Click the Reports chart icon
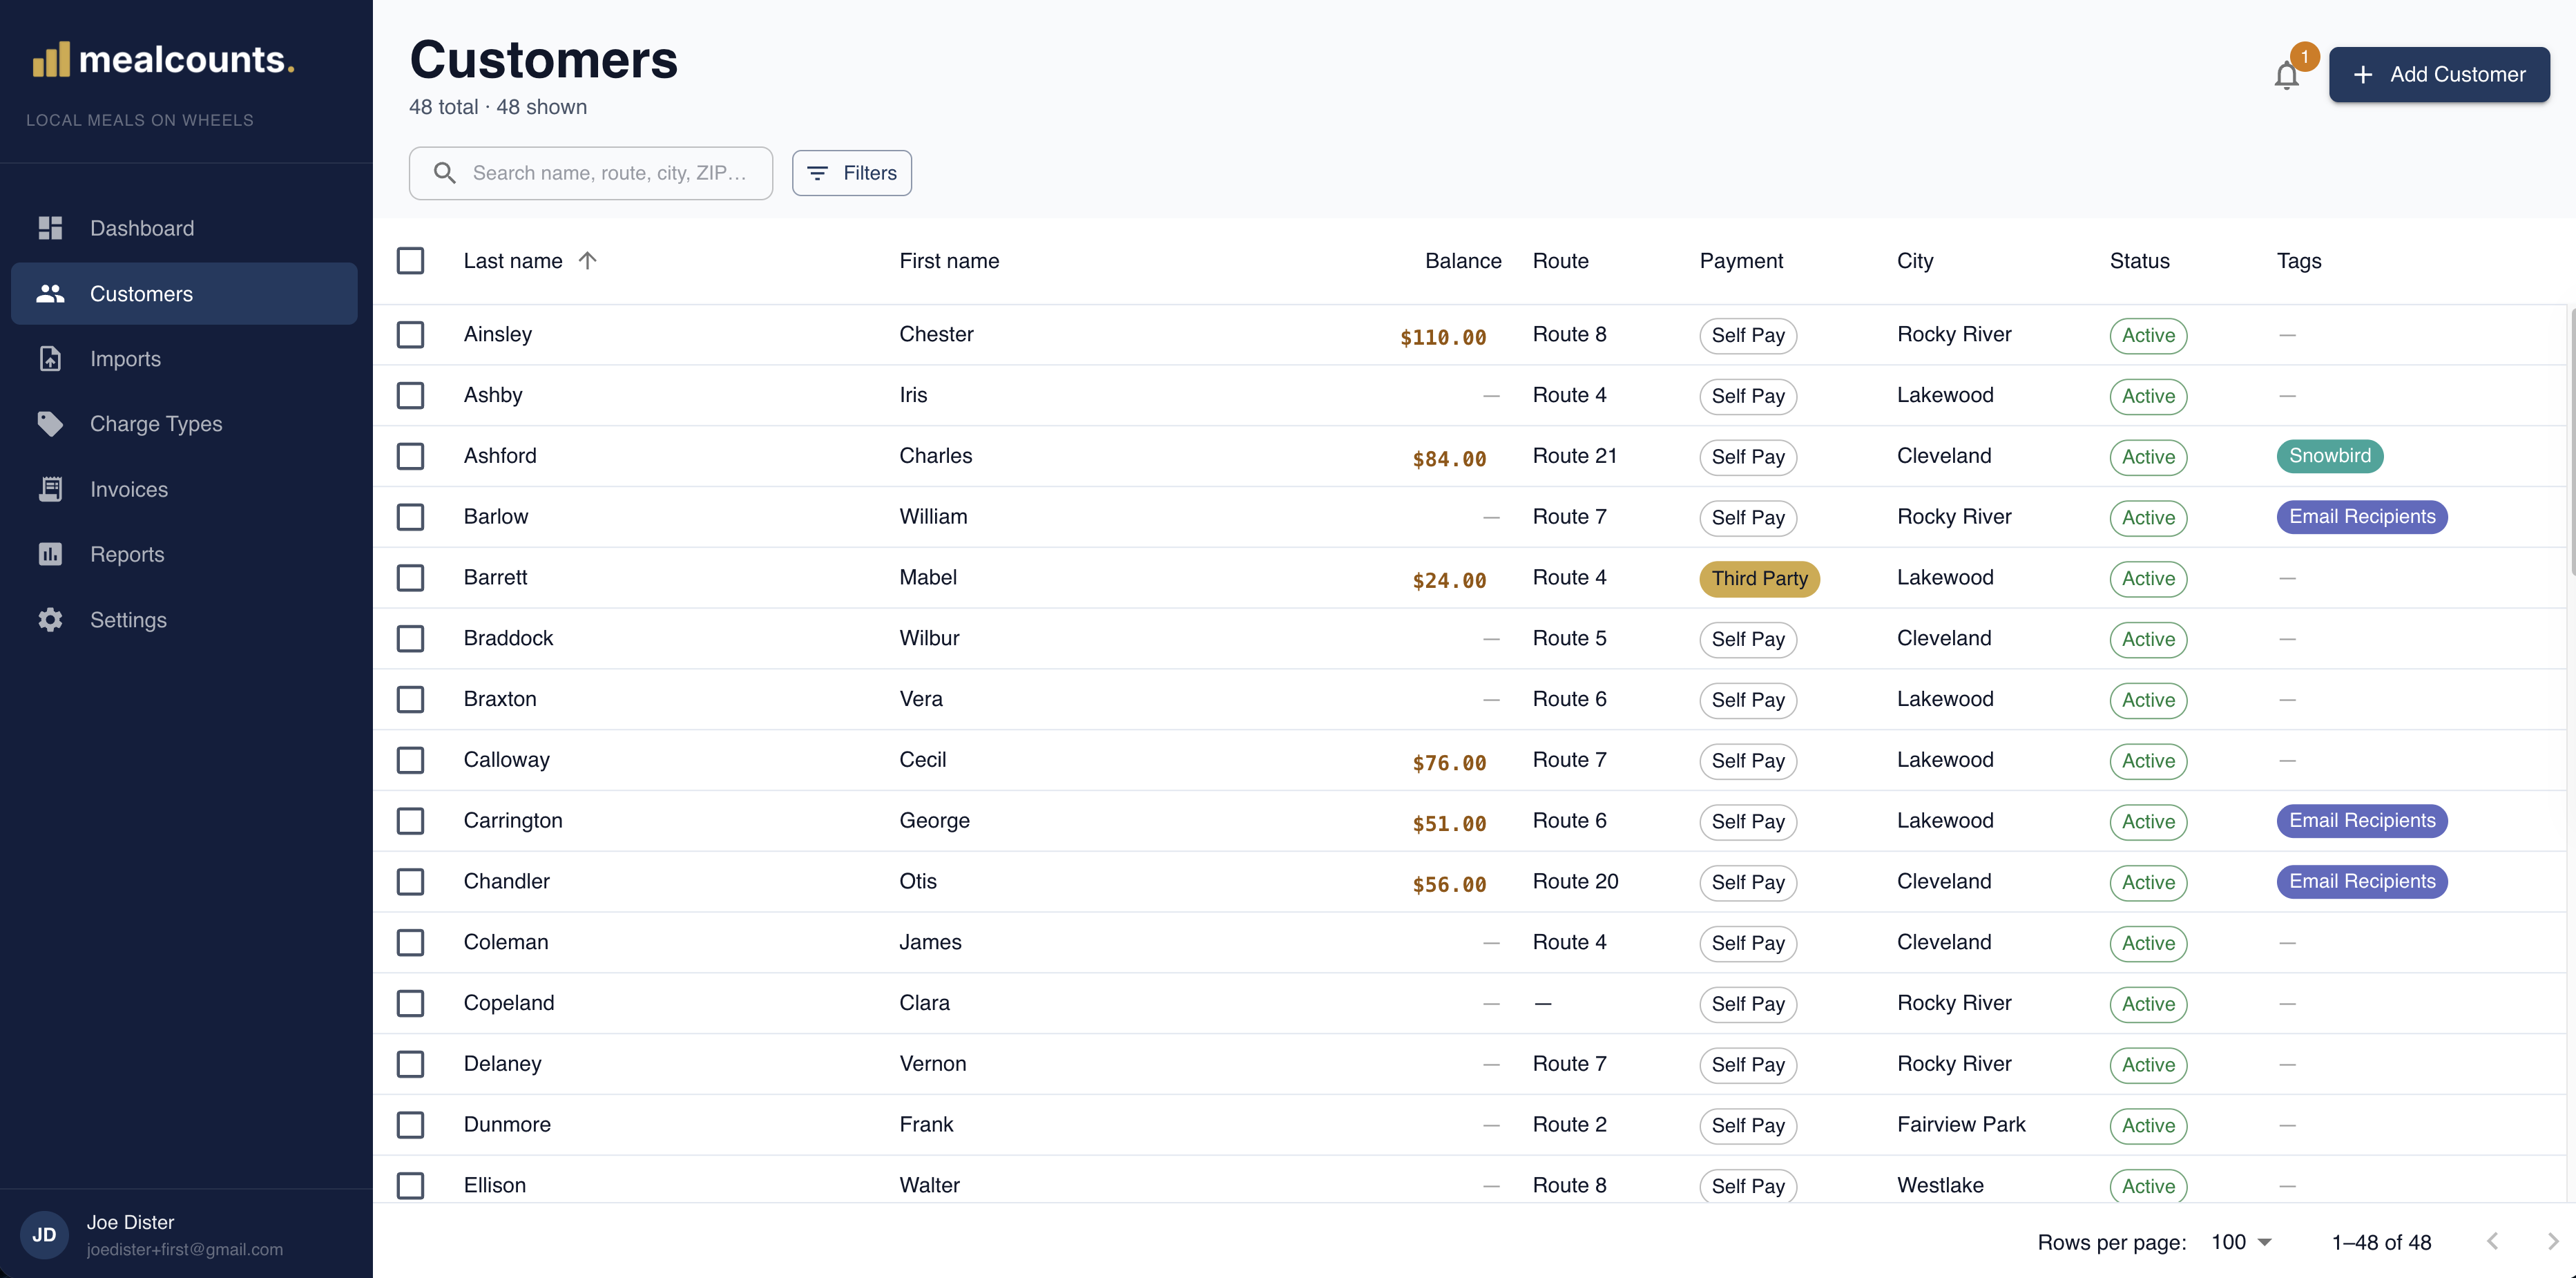Viewport: 2576px width, 1278px height. tap(50, 554)
